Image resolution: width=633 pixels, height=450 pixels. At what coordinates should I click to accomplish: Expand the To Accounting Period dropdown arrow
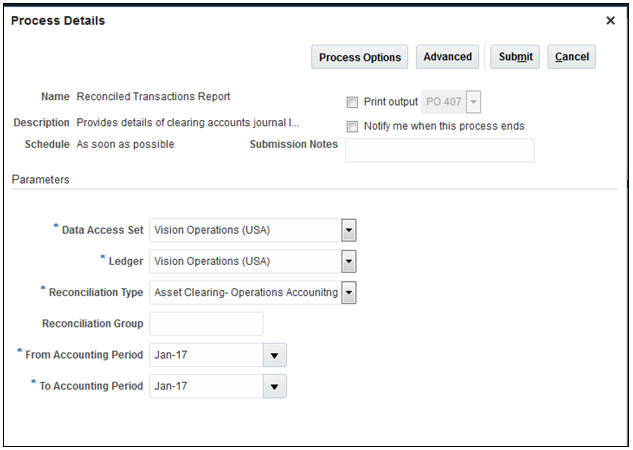275,386
